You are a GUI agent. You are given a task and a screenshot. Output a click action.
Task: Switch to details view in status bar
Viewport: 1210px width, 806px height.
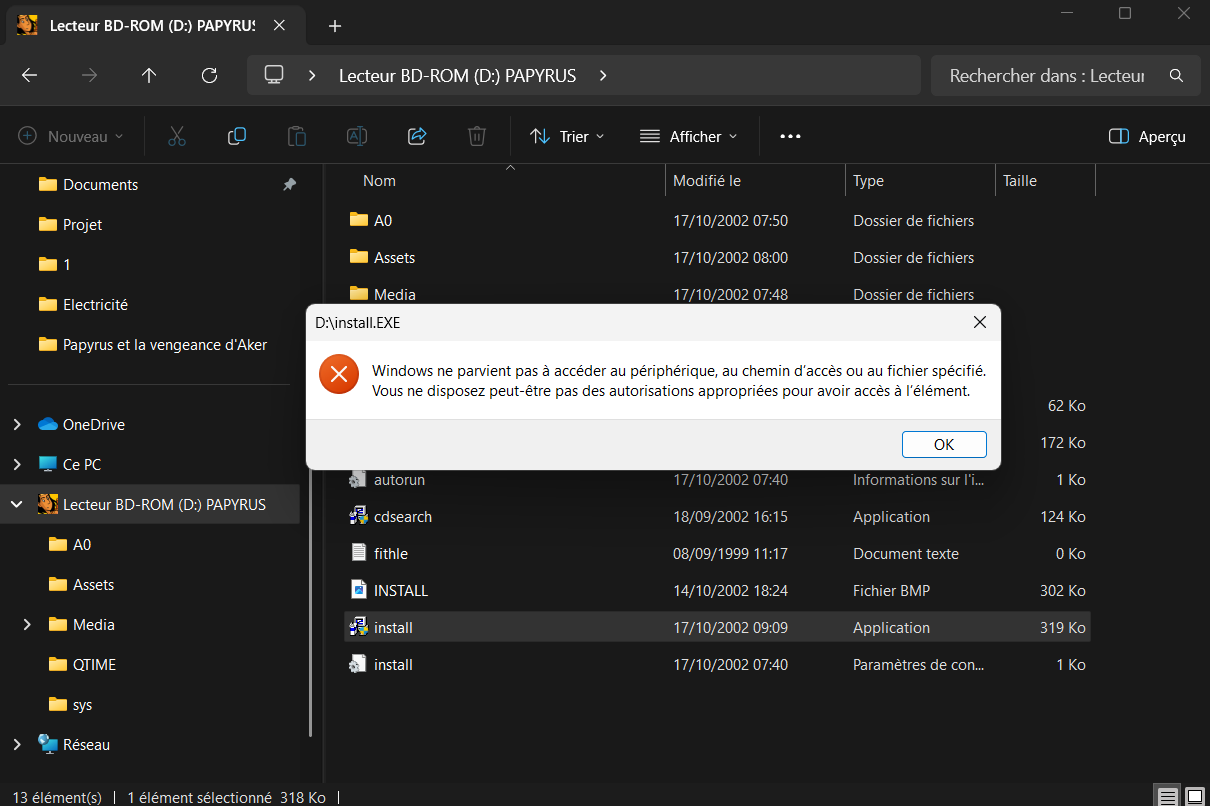click(x=1167, y=797)
